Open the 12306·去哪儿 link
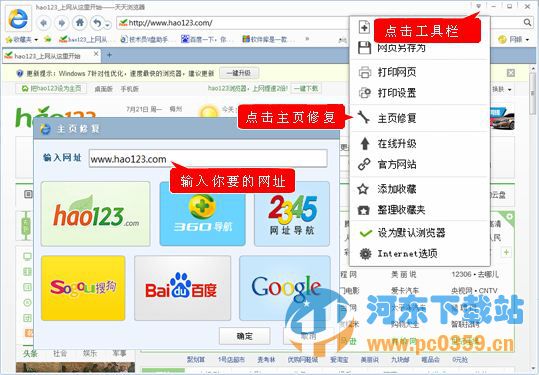This screenshot has height=375, width=539. [475, 274]
